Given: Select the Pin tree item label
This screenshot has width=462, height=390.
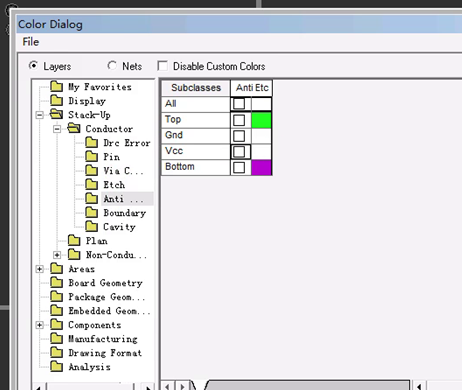Looking at the screenshot, I should click(x=111, y=157).
